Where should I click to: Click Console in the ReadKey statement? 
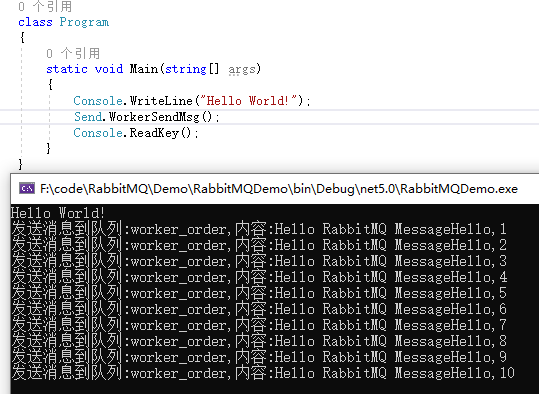98,132
